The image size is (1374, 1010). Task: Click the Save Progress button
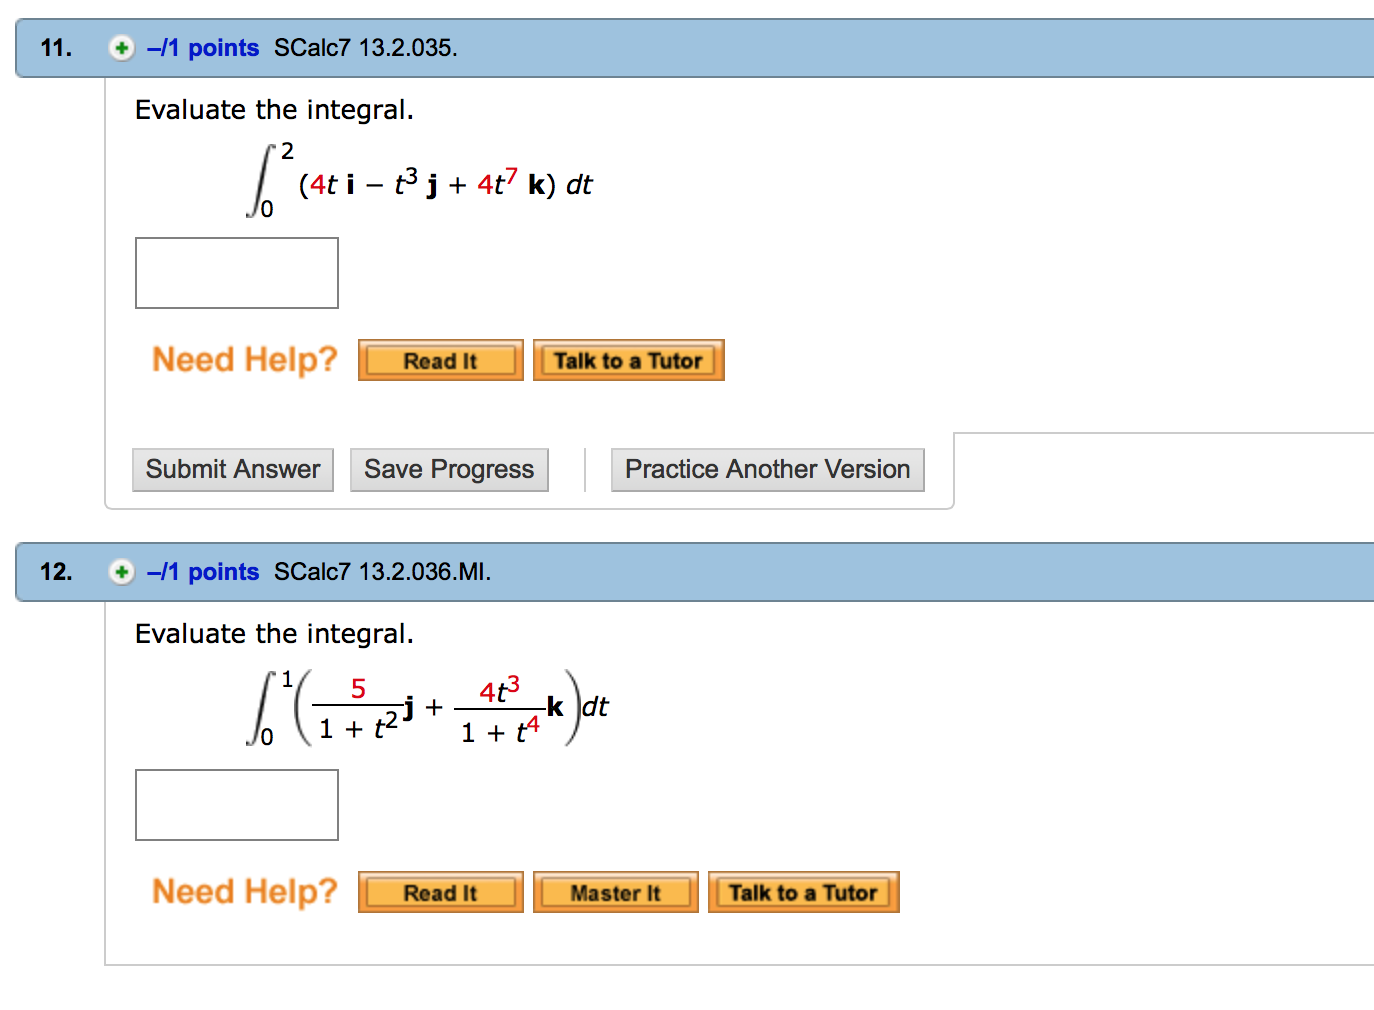[449, 470]
